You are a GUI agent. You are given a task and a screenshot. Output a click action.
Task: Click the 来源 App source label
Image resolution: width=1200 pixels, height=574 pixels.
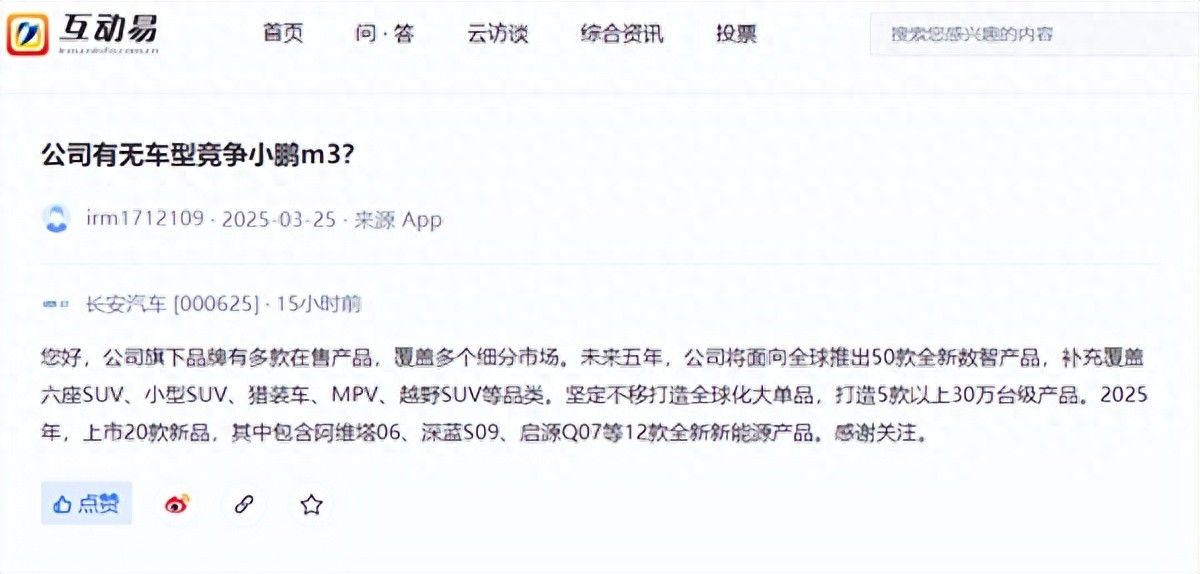(x=398, y=219)
